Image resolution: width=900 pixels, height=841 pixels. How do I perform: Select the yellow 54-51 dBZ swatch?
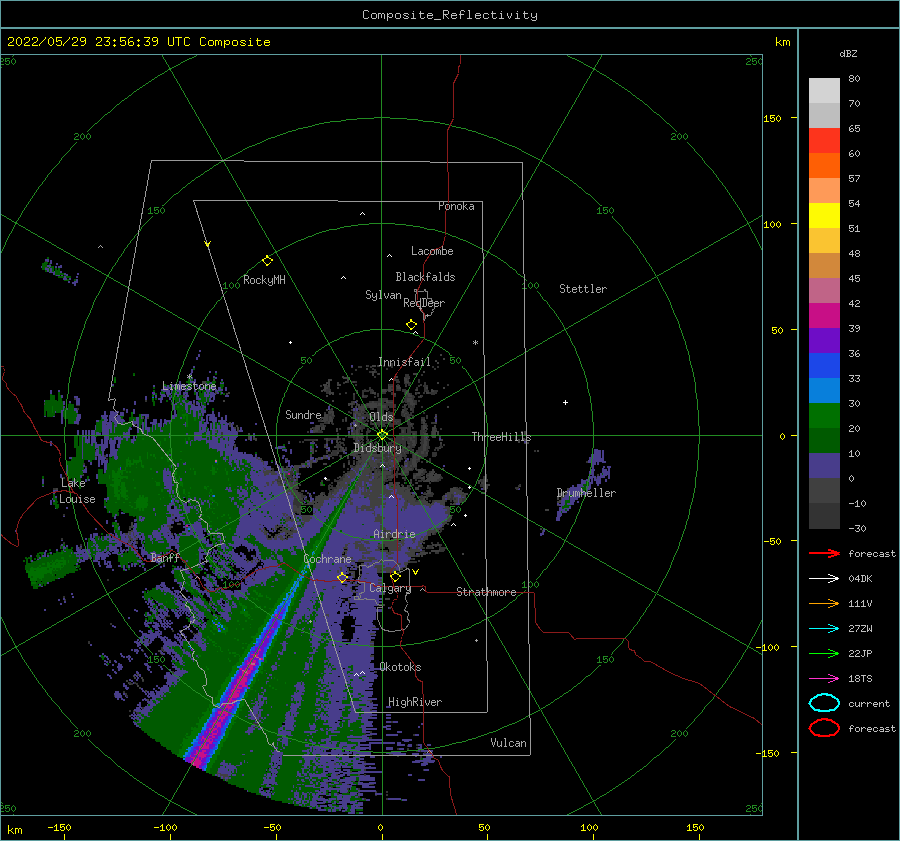824,216
